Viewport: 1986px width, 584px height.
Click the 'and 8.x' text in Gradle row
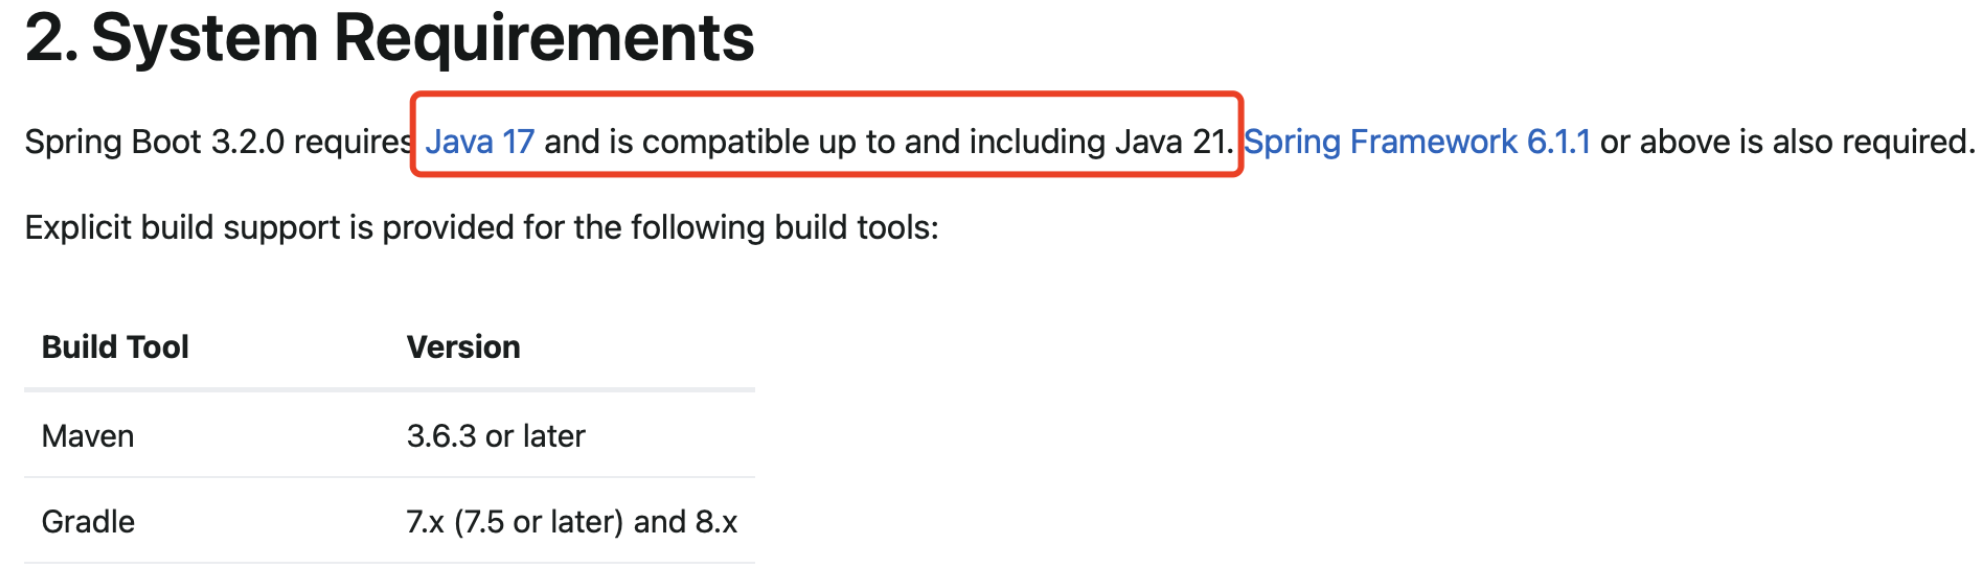(x=686, y=522)
